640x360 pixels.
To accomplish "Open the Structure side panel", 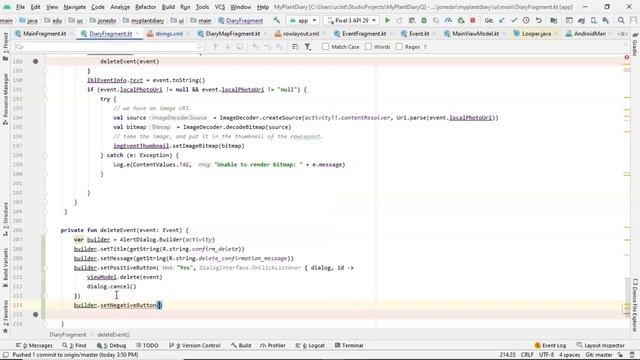I will click(5, 219).
